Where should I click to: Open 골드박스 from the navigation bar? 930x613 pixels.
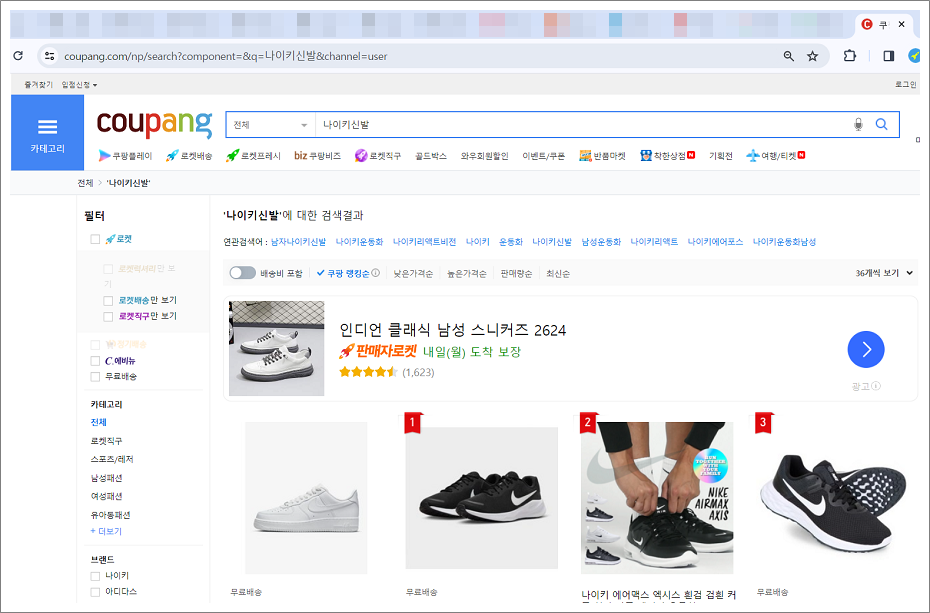tap(431, 156)
